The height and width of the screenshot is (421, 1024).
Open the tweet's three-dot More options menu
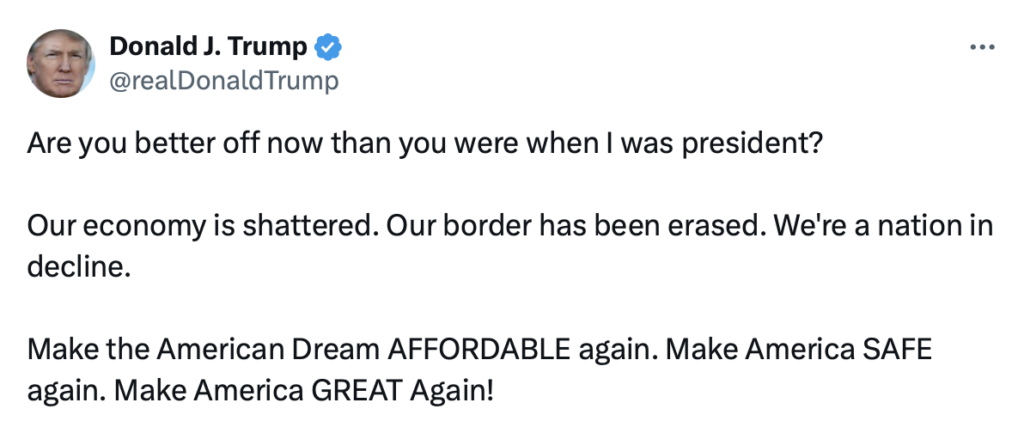[x=982, y=47]
